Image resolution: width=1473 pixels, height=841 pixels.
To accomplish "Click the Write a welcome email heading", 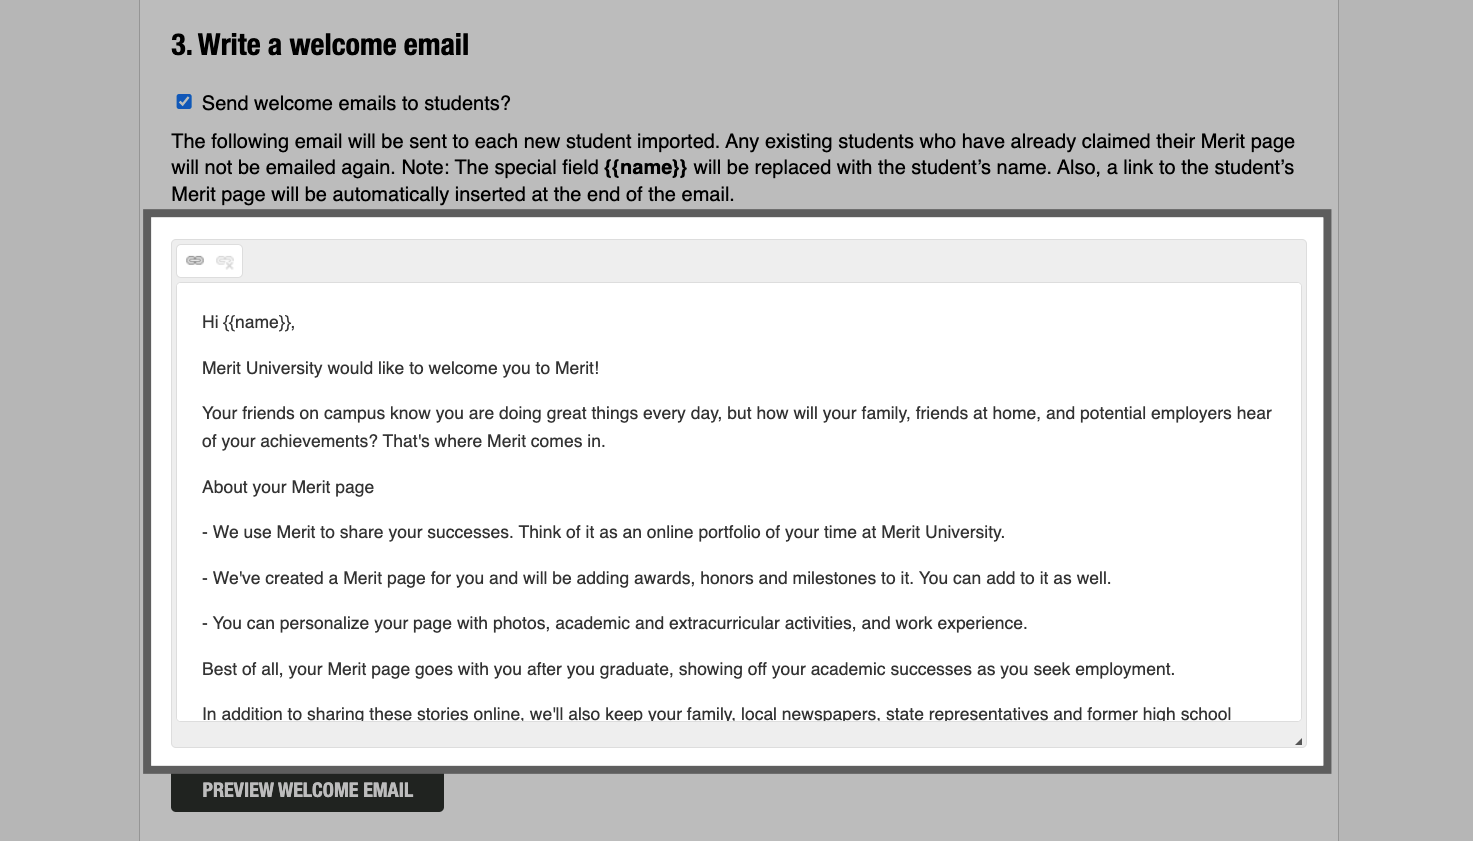I will click(319, 44).
